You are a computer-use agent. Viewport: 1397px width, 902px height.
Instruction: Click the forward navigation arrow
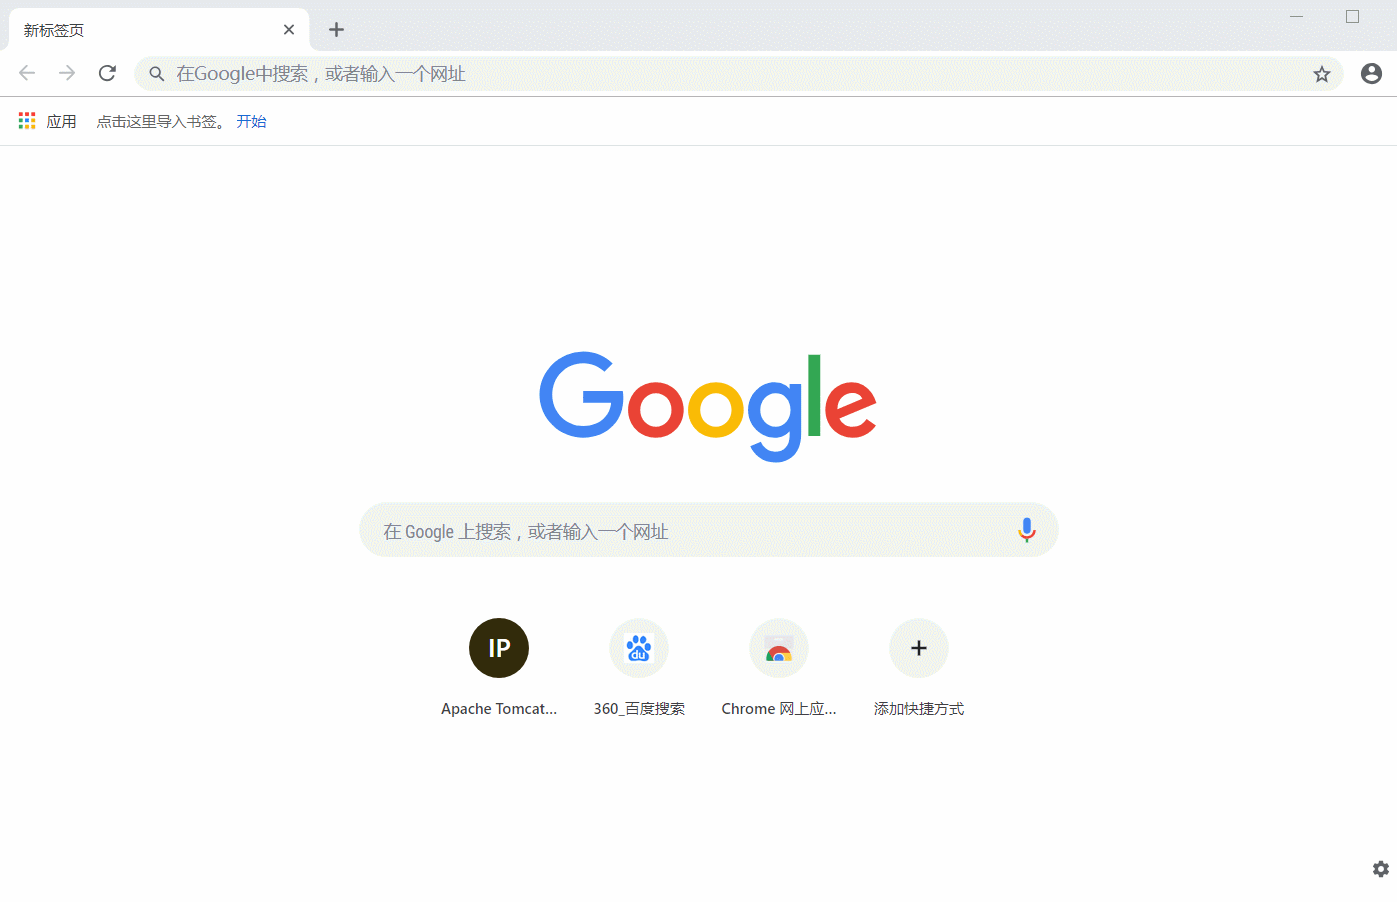pos(67,73)
